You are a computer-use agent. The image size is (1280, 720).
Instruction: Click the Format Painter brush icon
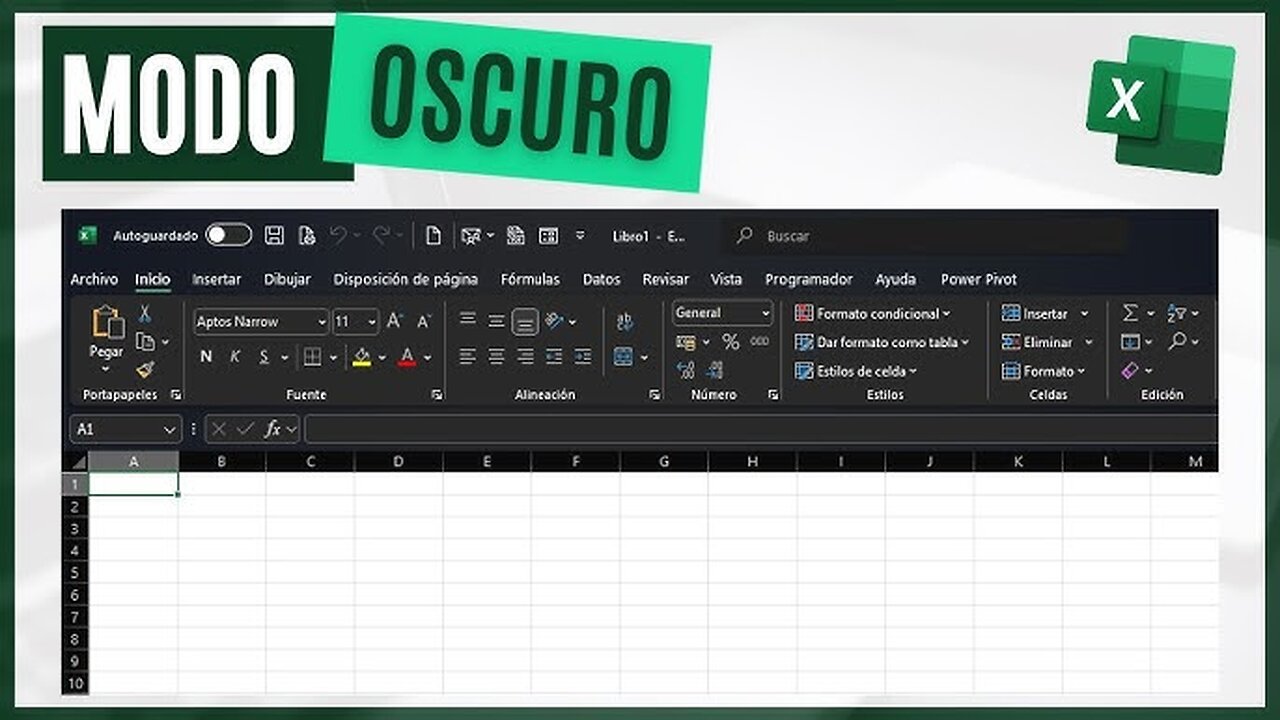(x=145, y=370)
